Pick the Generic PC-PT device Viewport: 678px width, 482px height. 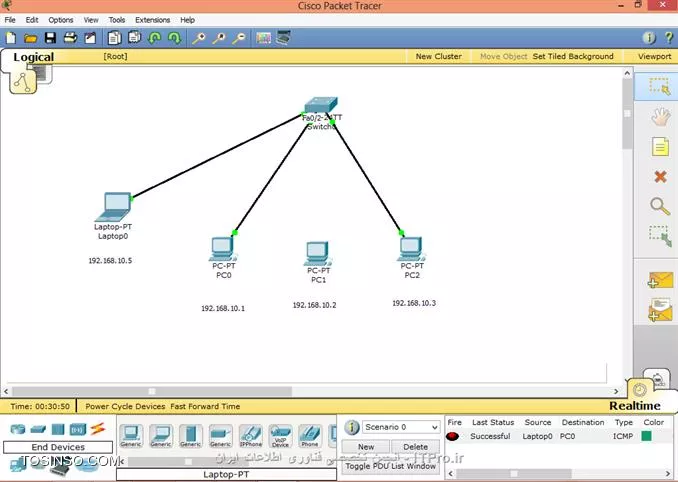(x=131, y=436)
